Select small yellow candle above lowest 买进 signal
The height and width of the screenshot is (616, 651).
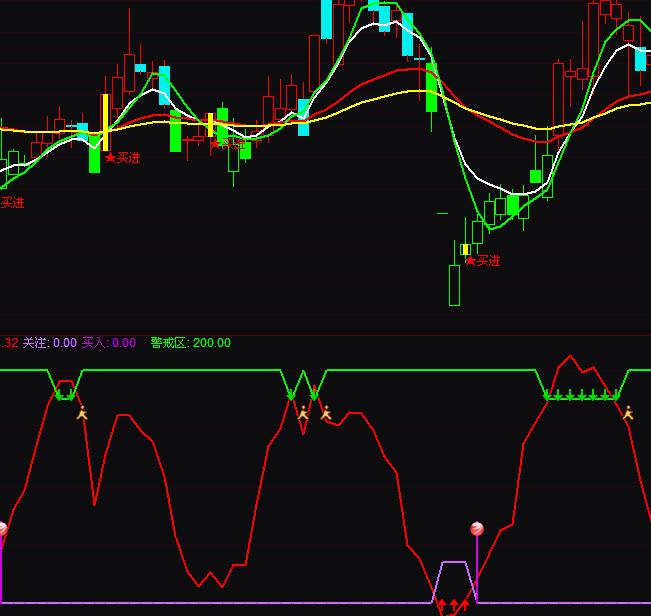pyautogui.click(x=465, y=249)
